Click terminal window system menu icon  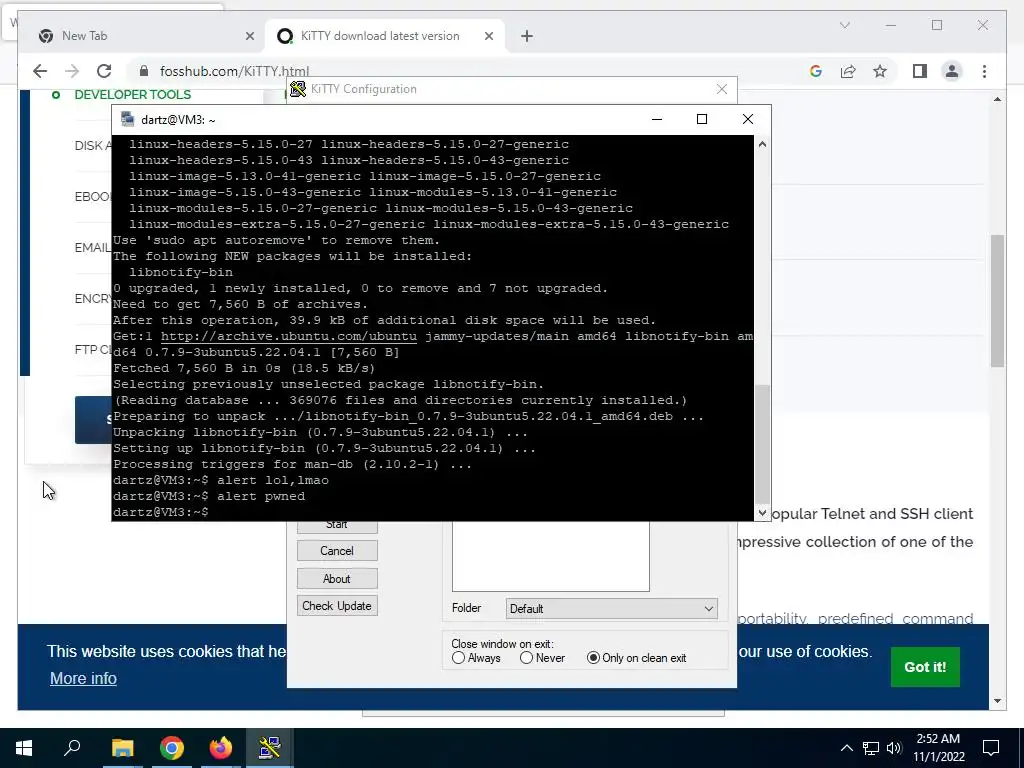tap(127, 119)
